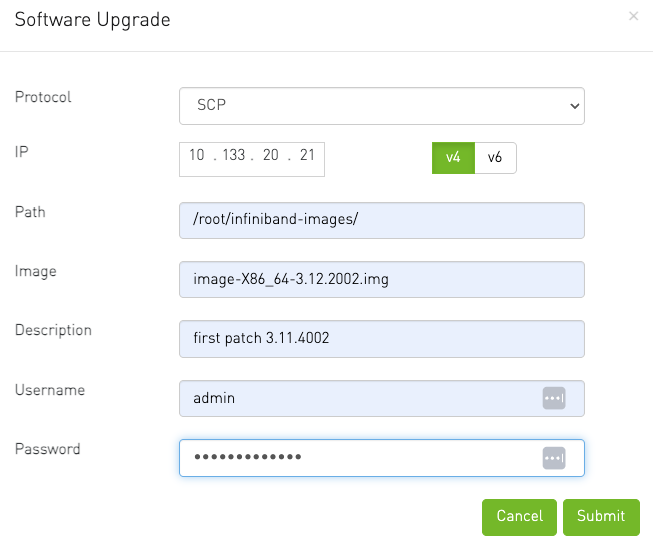
Task: Focus the Username field containing admin
Action: [x=360, y=398]
